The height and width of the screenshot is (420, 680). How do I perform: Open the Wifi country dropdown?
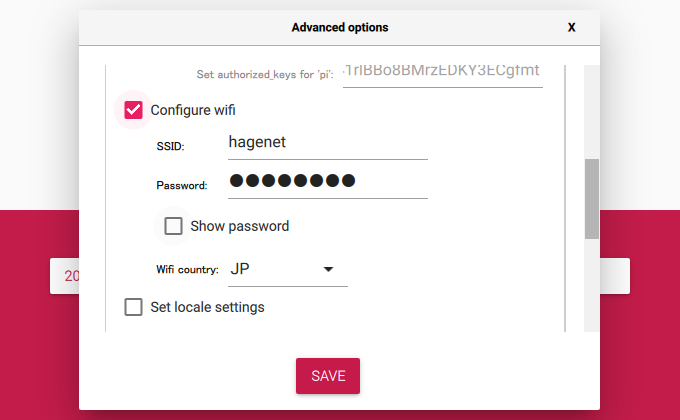point(288,269)
